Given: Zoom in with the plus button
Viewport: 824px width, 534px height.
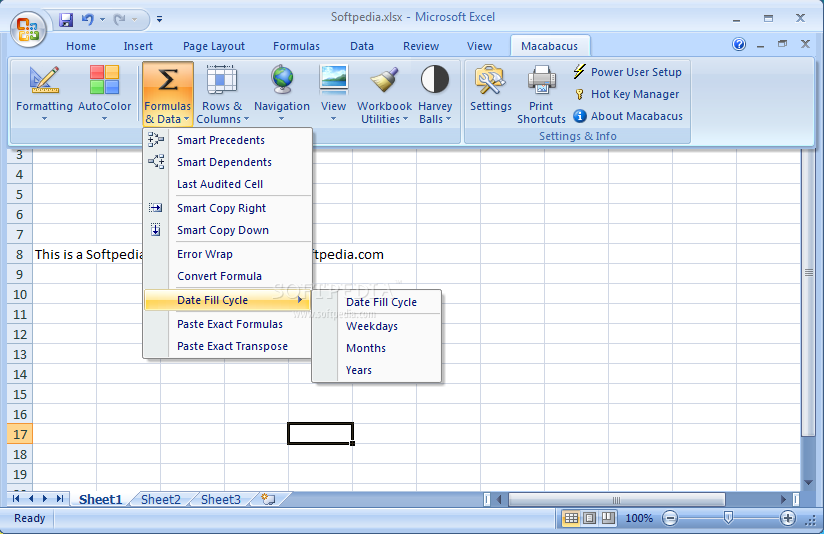Looking at the screenshot, I should (788, 519).
